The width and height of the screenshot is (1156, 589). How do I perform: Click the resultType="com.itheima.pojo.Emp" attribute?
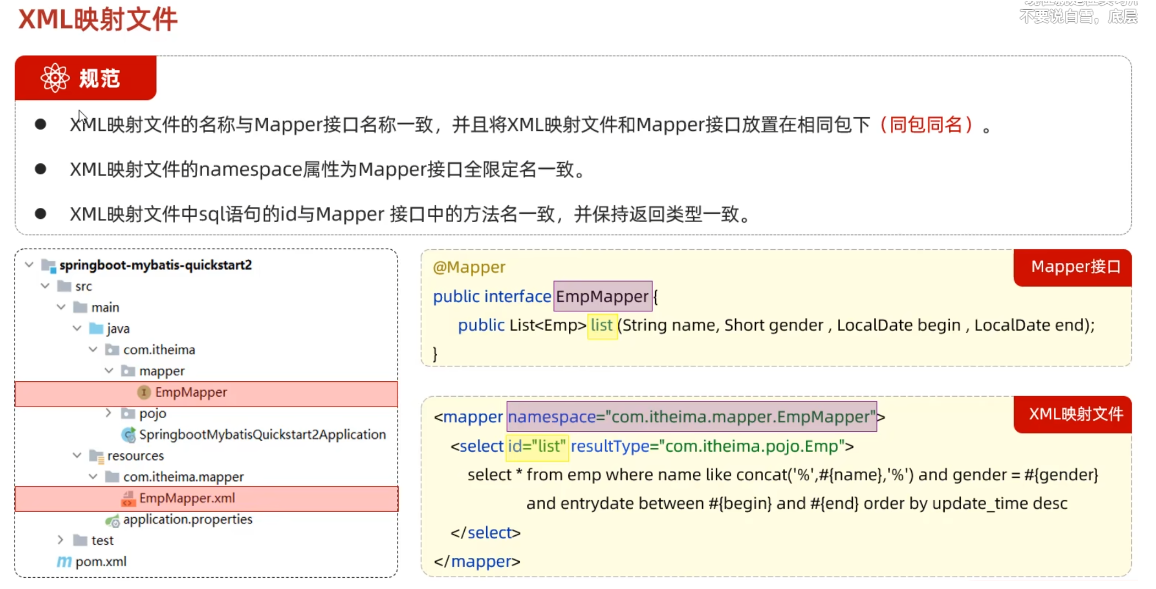708,446
